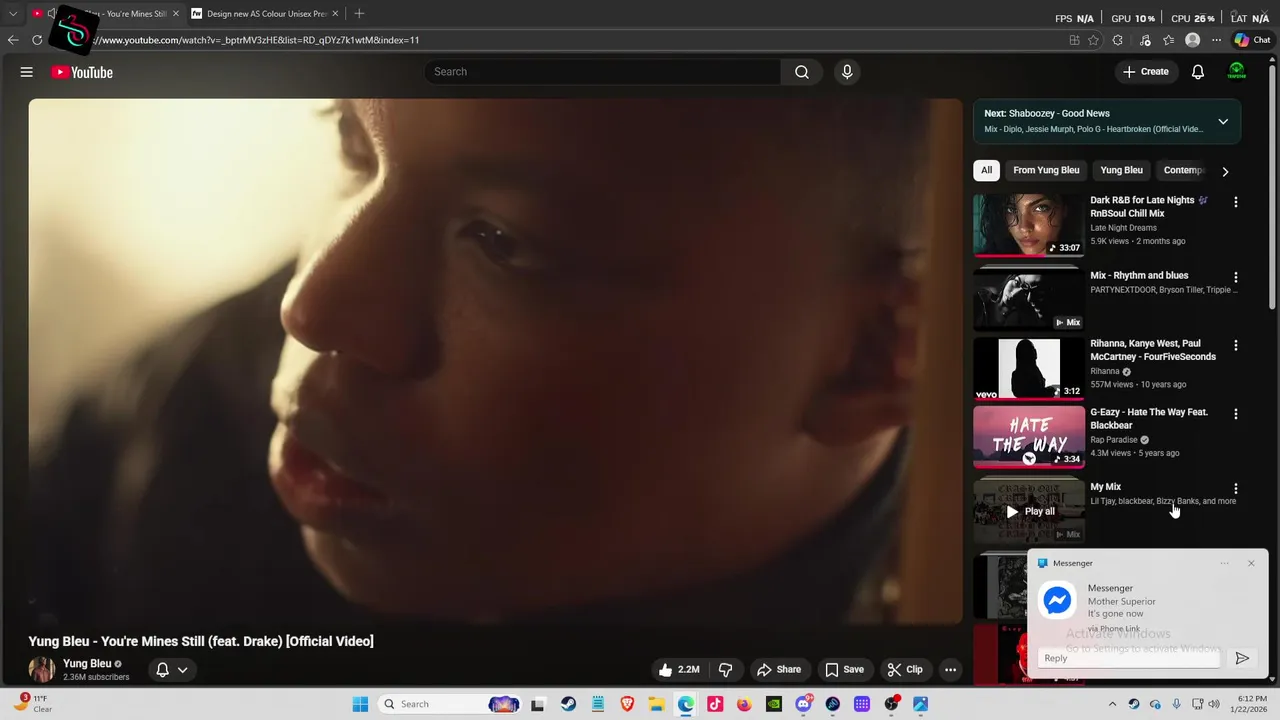
Task: Select the Yung Bleu filter chip
Action: [x=1121, y=170]
